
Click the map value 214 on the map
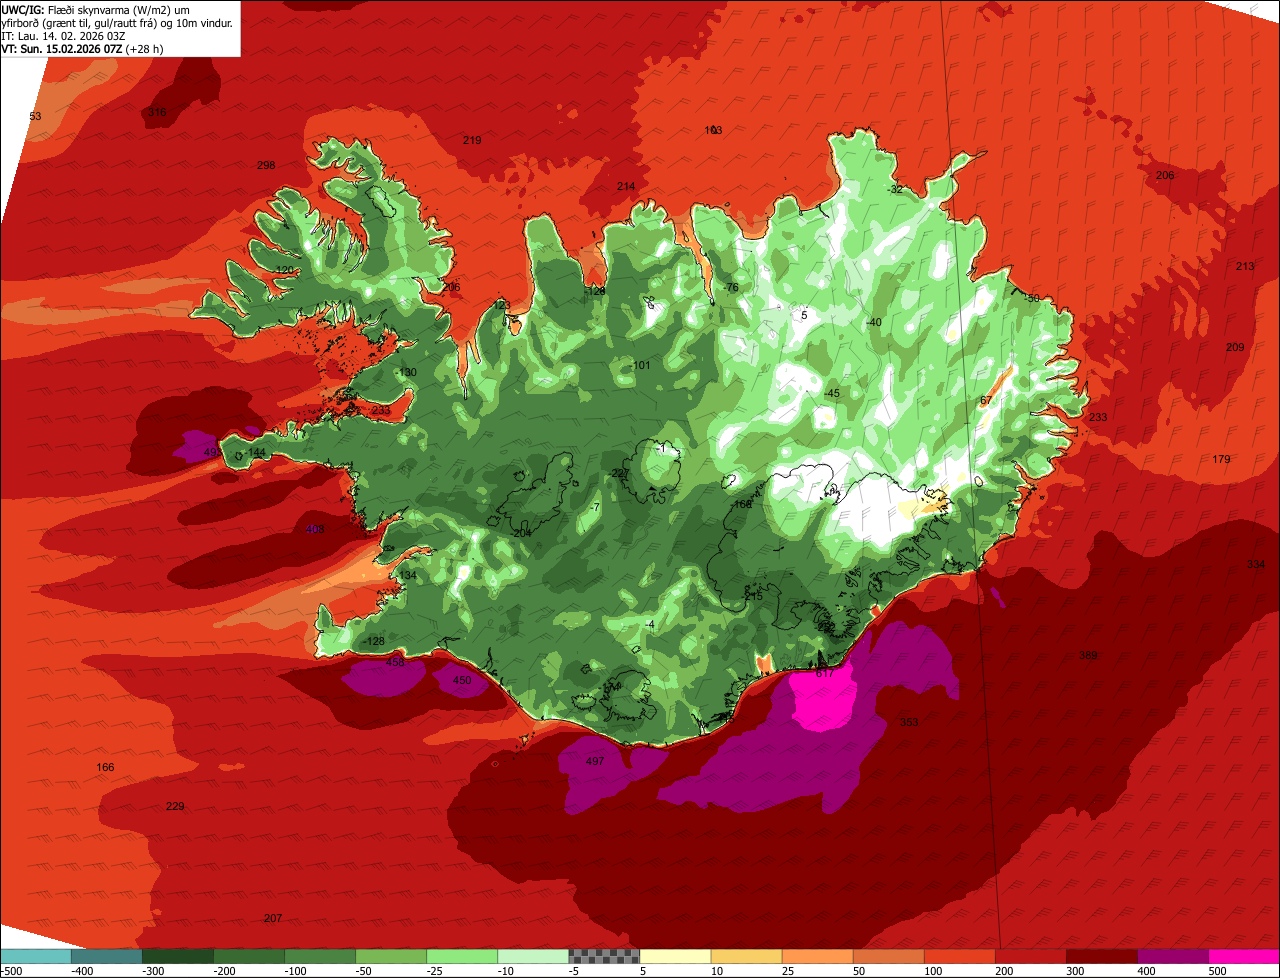click(626, 186)
